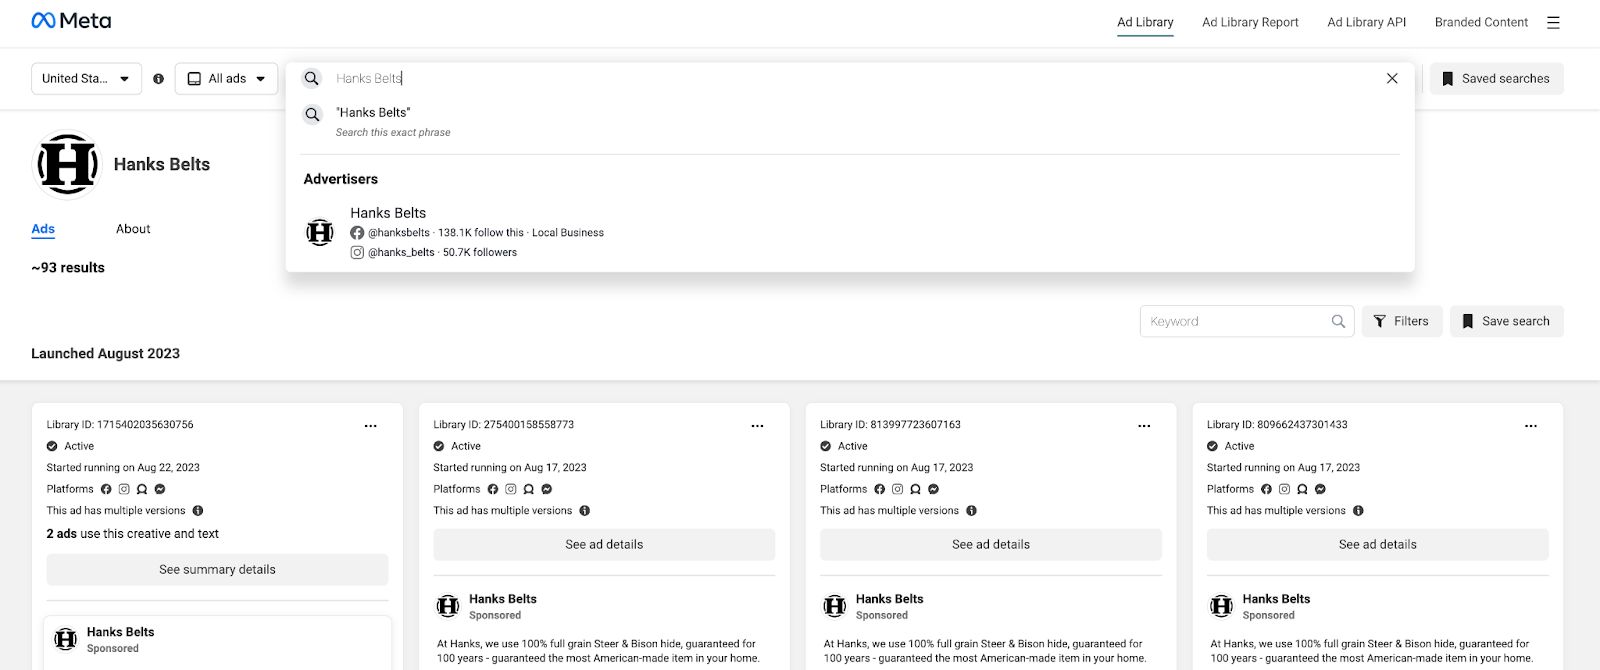The width and height of the screenshot is (1600, 670).
Task: Open options menu for Library ID 1715402035630756
Action: [x=371, y=426]
